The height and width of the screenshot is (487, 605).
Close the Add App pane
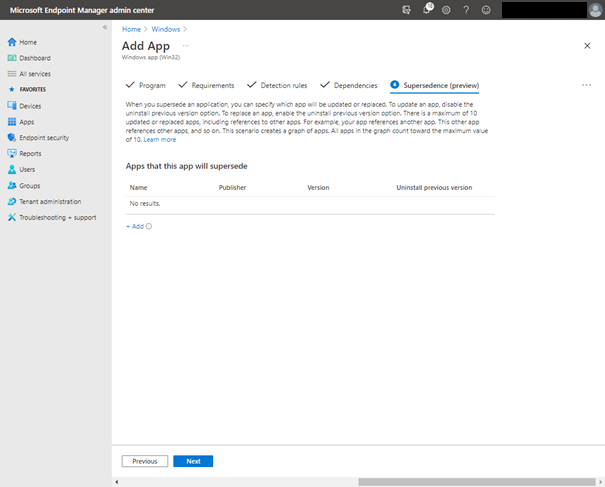coord(587,46)
